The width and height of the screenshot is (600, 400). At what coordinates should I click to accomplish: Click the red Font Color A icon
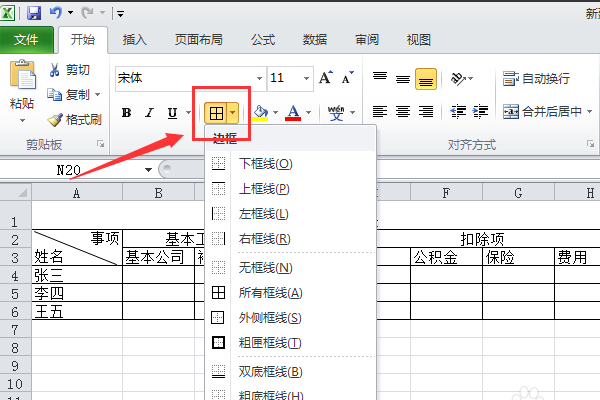pos(293,113)
